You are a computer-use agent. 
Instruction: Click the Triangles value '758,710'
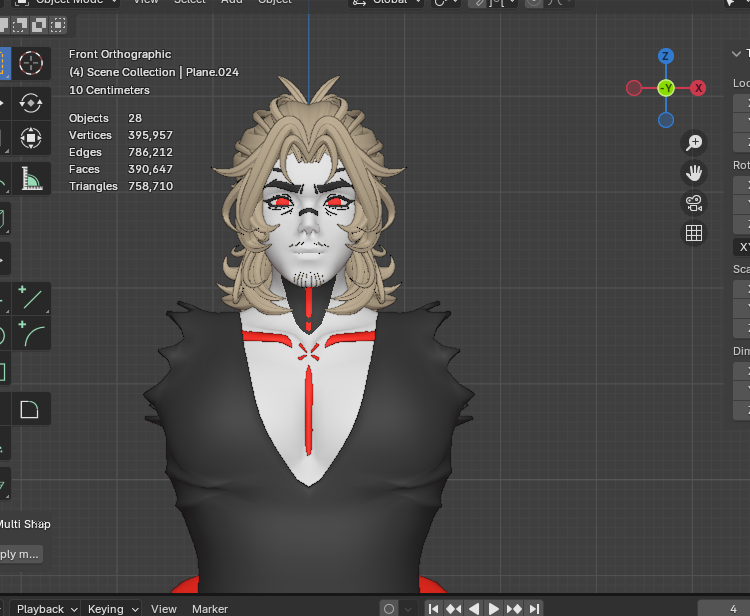150,186
